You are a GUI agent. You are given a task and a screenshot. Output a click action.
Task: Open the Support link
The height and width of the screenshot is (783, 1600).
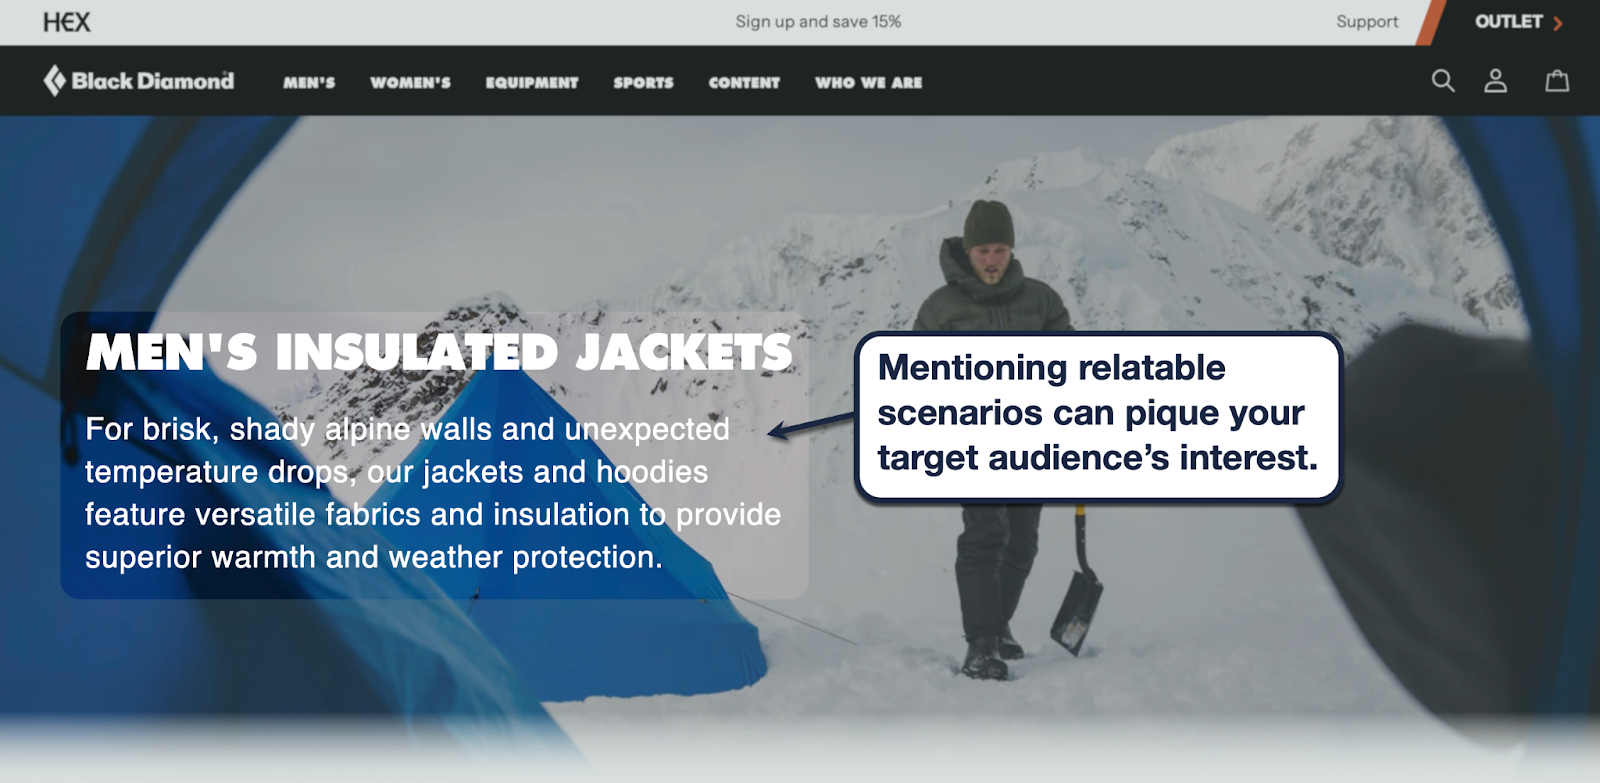(1367, 22)
